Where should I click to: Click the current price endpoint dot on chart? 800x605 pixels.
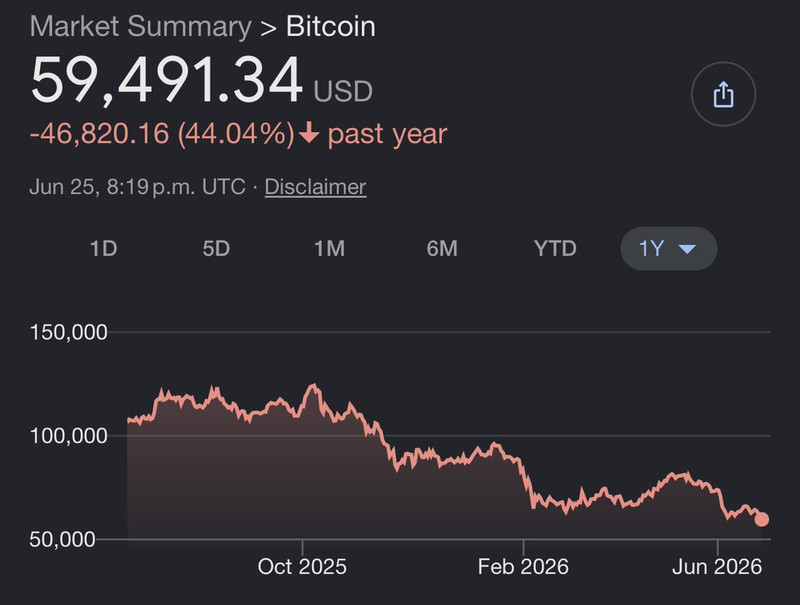point(761,519)
